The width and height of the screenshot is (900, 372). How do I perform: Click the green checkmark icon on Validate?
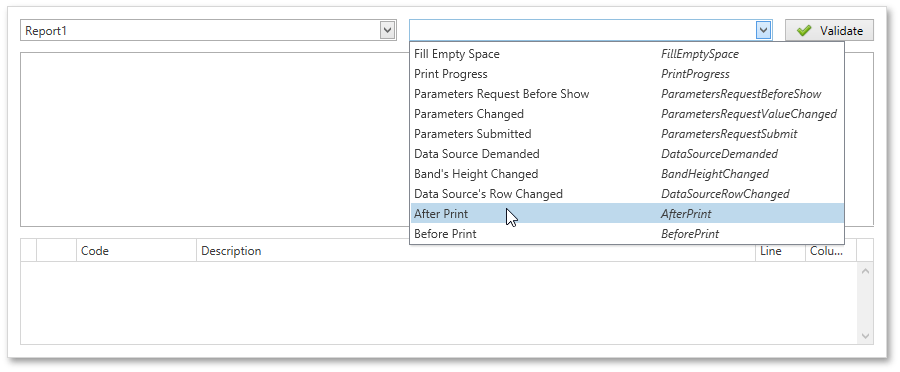tap(804, 31)
